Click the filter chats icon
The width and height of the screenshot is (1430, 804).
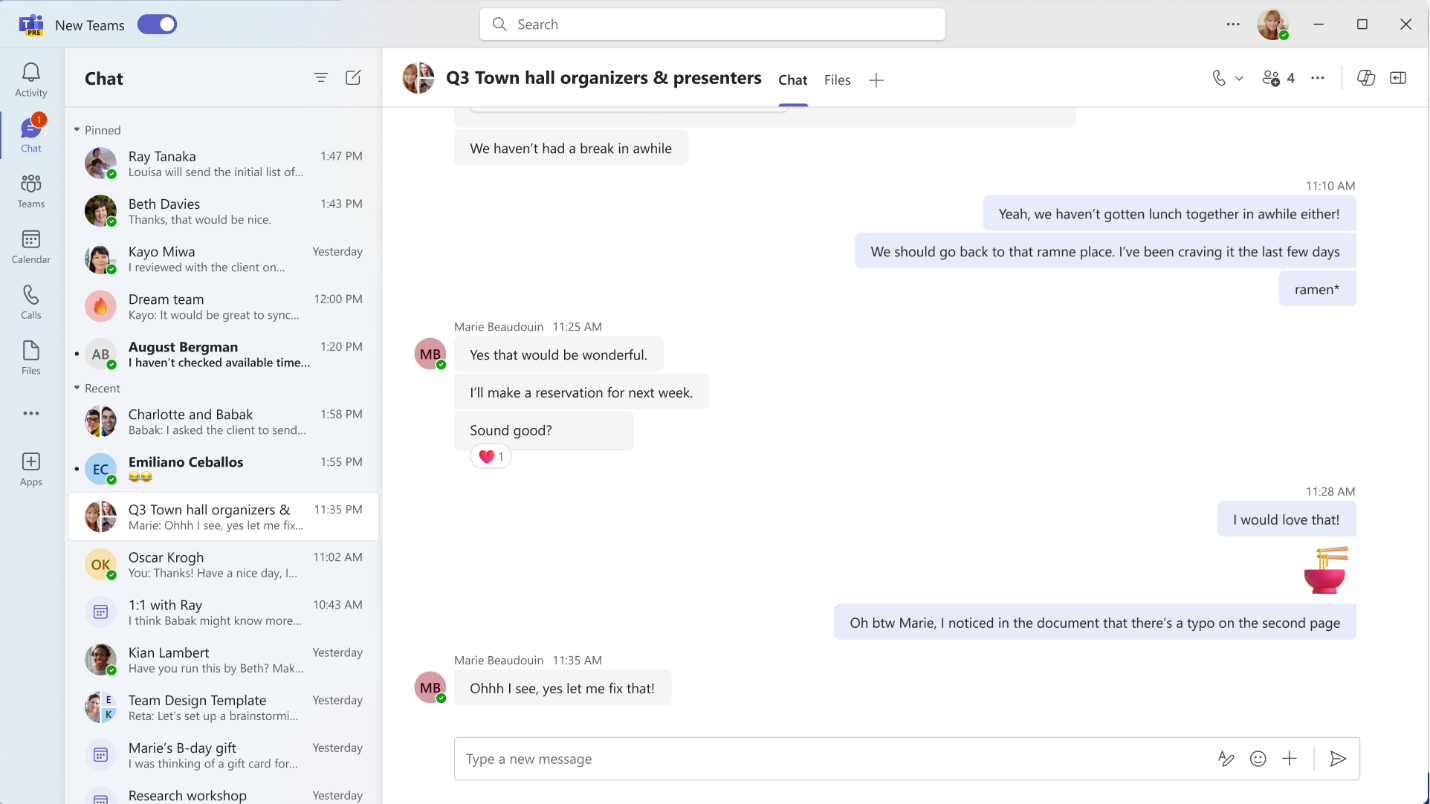[x=321, y=78]
